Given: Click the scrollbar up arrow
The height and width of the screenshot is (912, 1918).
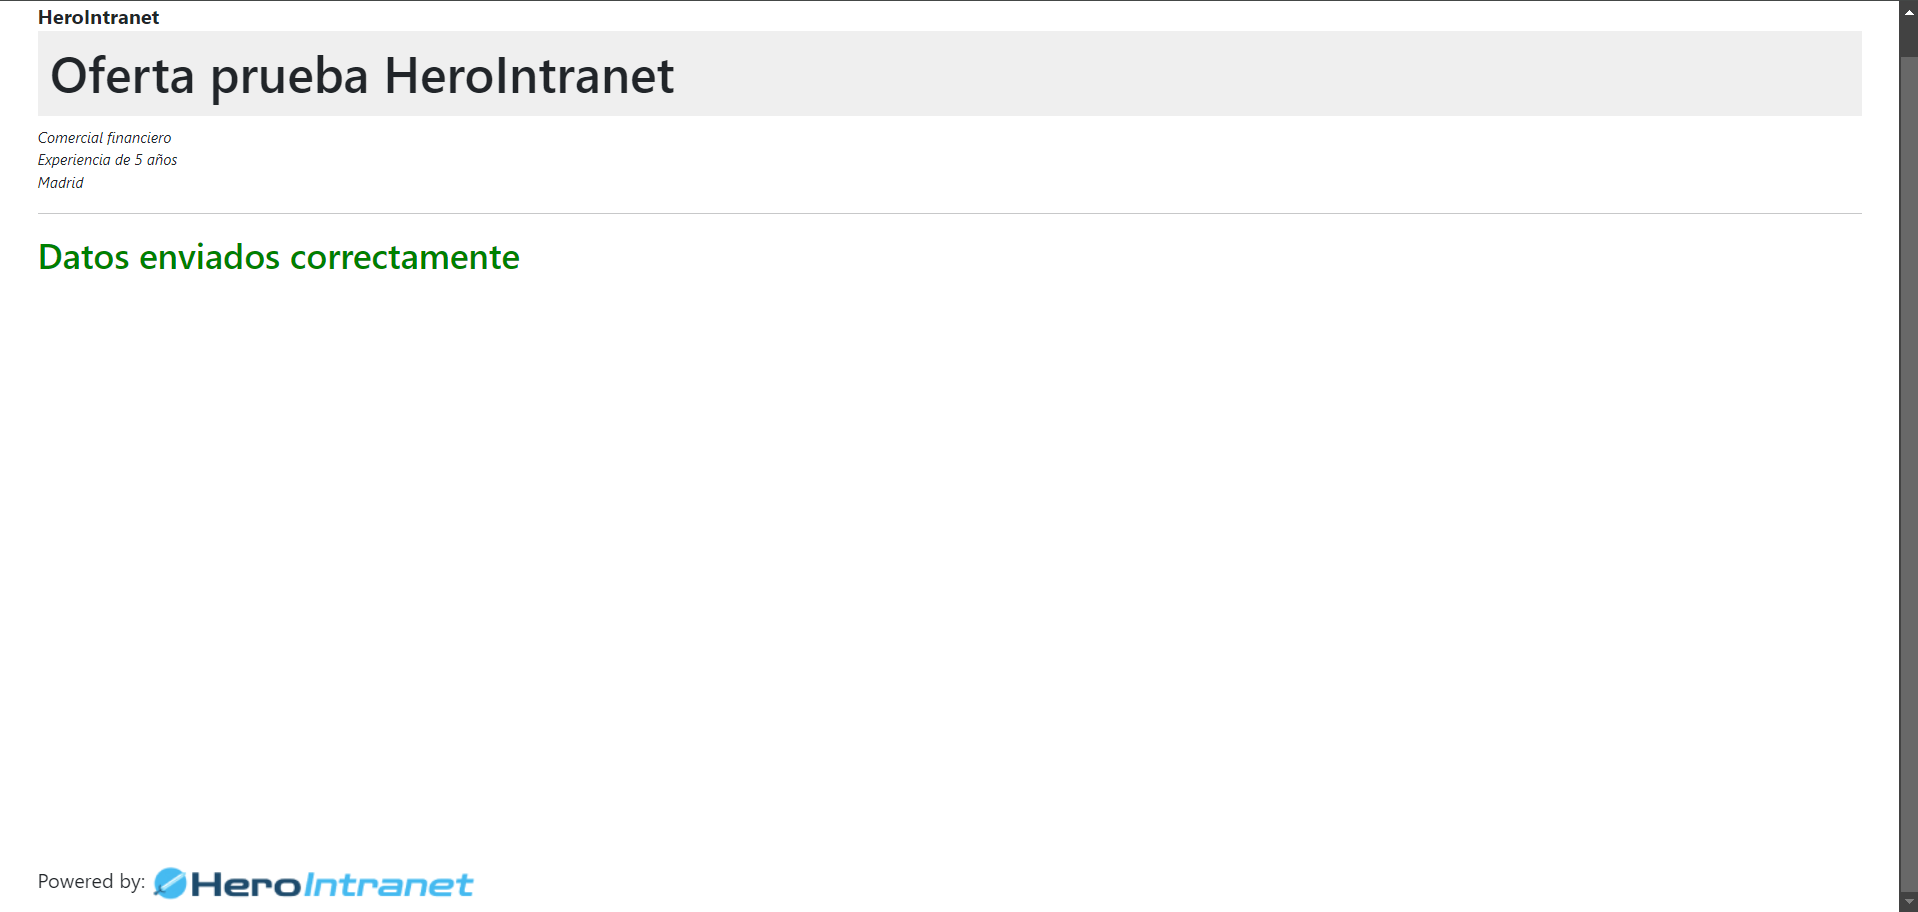Looking at the screenshot, I should 1909,11.
